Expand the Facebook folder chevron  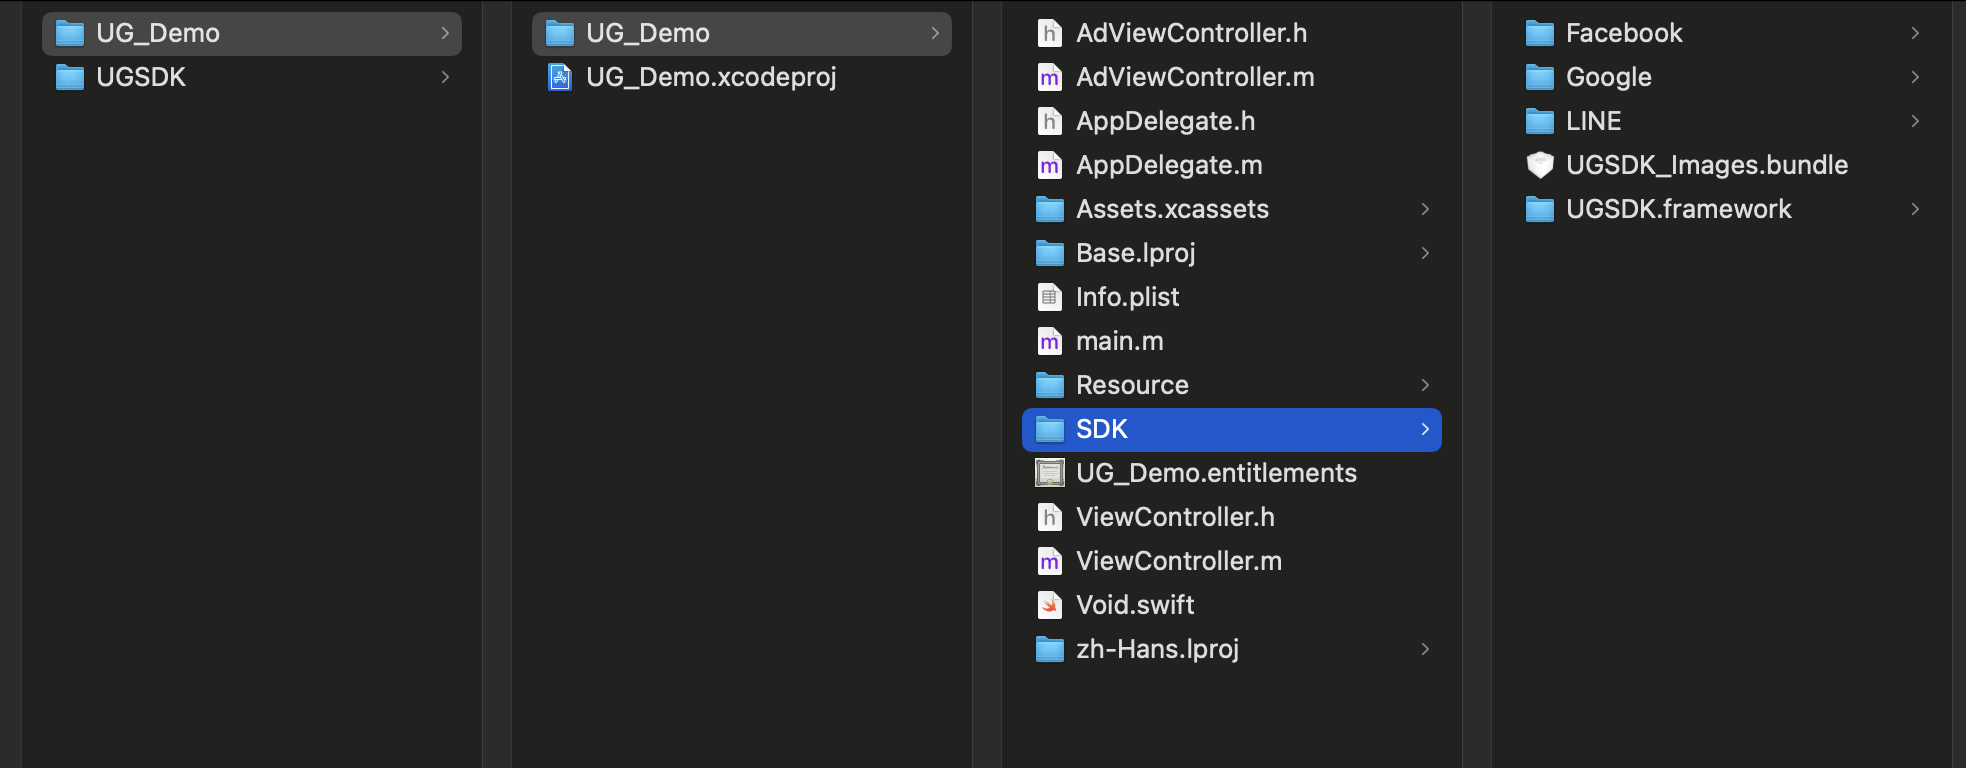point(1915,33)
